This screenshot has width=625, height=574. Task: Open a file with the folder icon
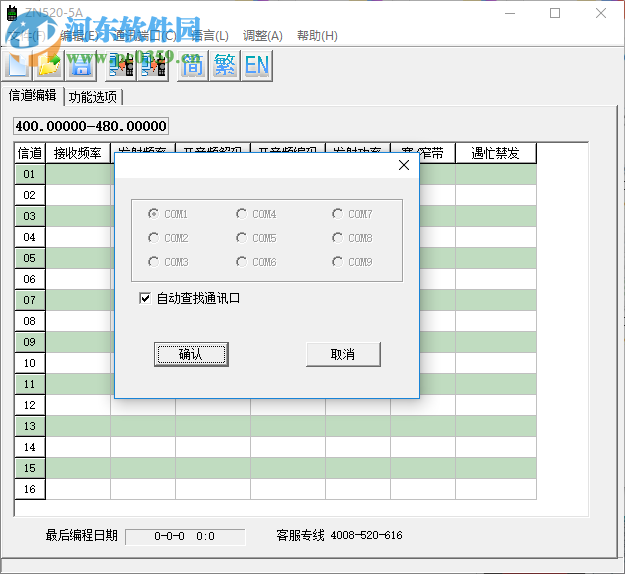coord(49,65)
